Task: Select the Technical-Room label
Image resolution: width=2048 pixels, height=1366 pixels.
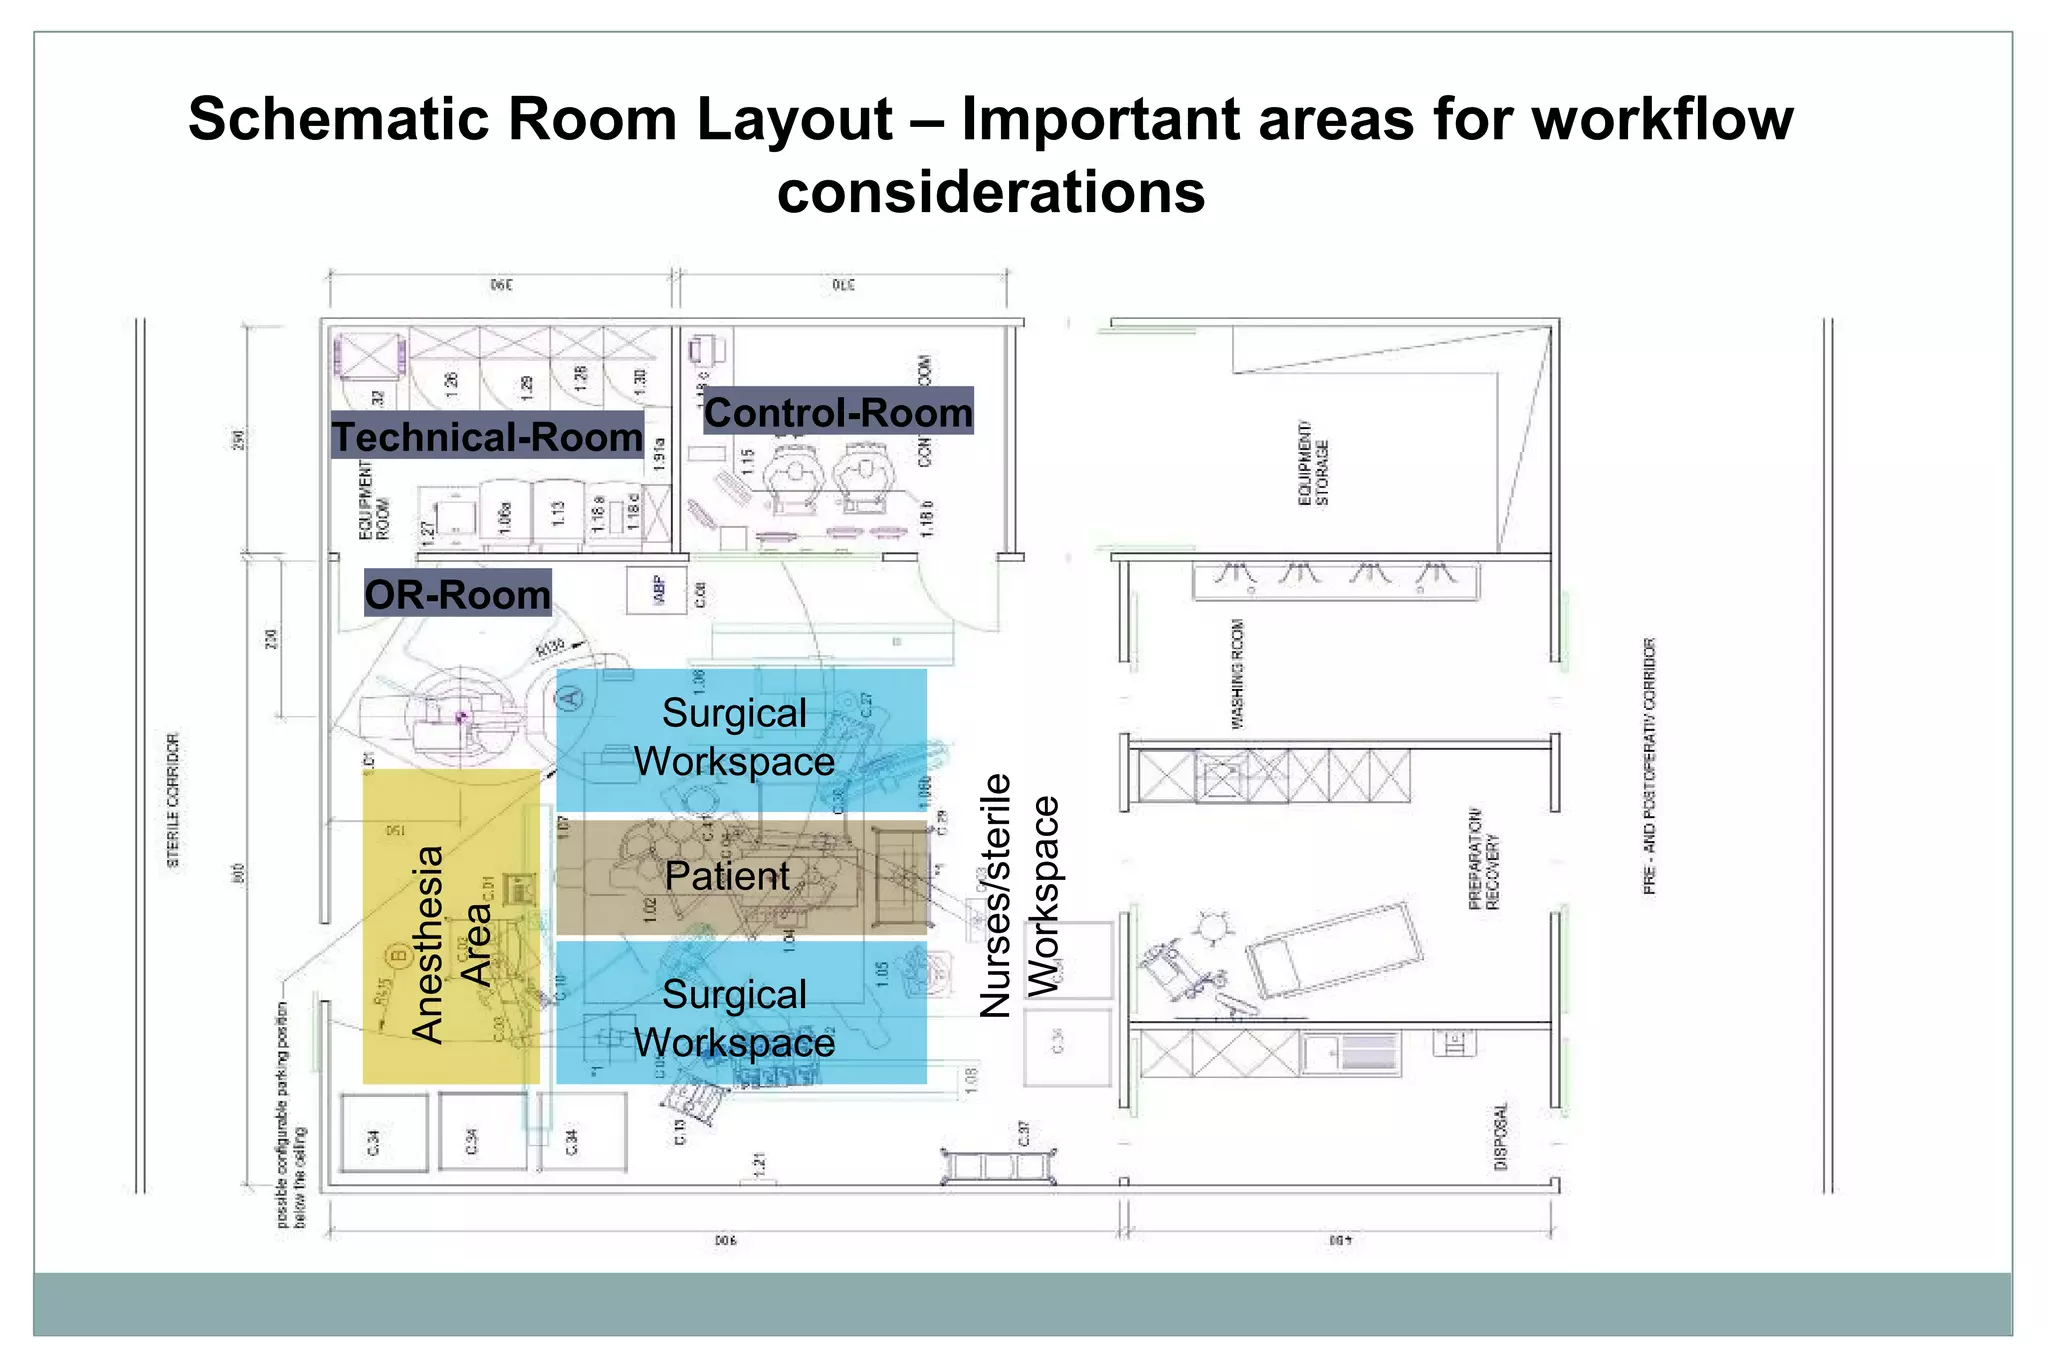Action: [x=487, y=436]
